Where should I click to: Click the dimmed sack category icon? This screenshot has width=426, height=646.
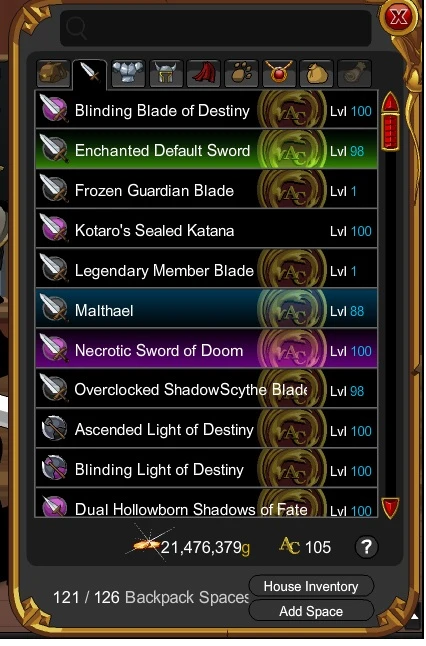[x=354, y=73]
